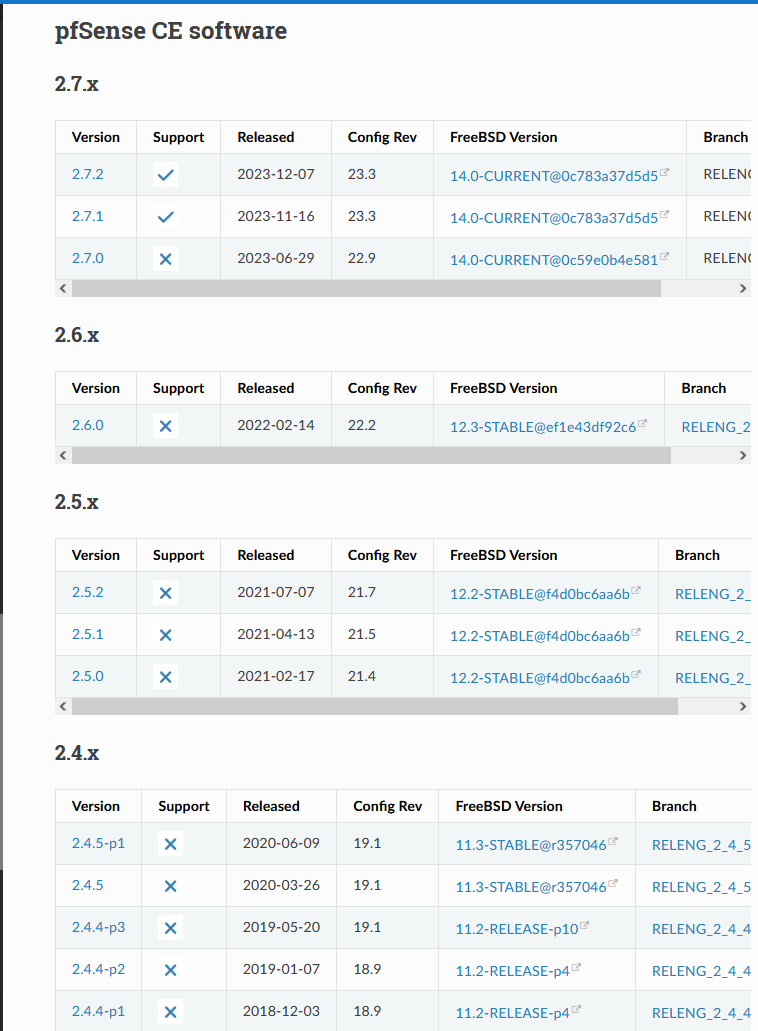Open 11.3-STABLE@r357046 link in 2.4.5-p1 row

click(x=536, y=845)
